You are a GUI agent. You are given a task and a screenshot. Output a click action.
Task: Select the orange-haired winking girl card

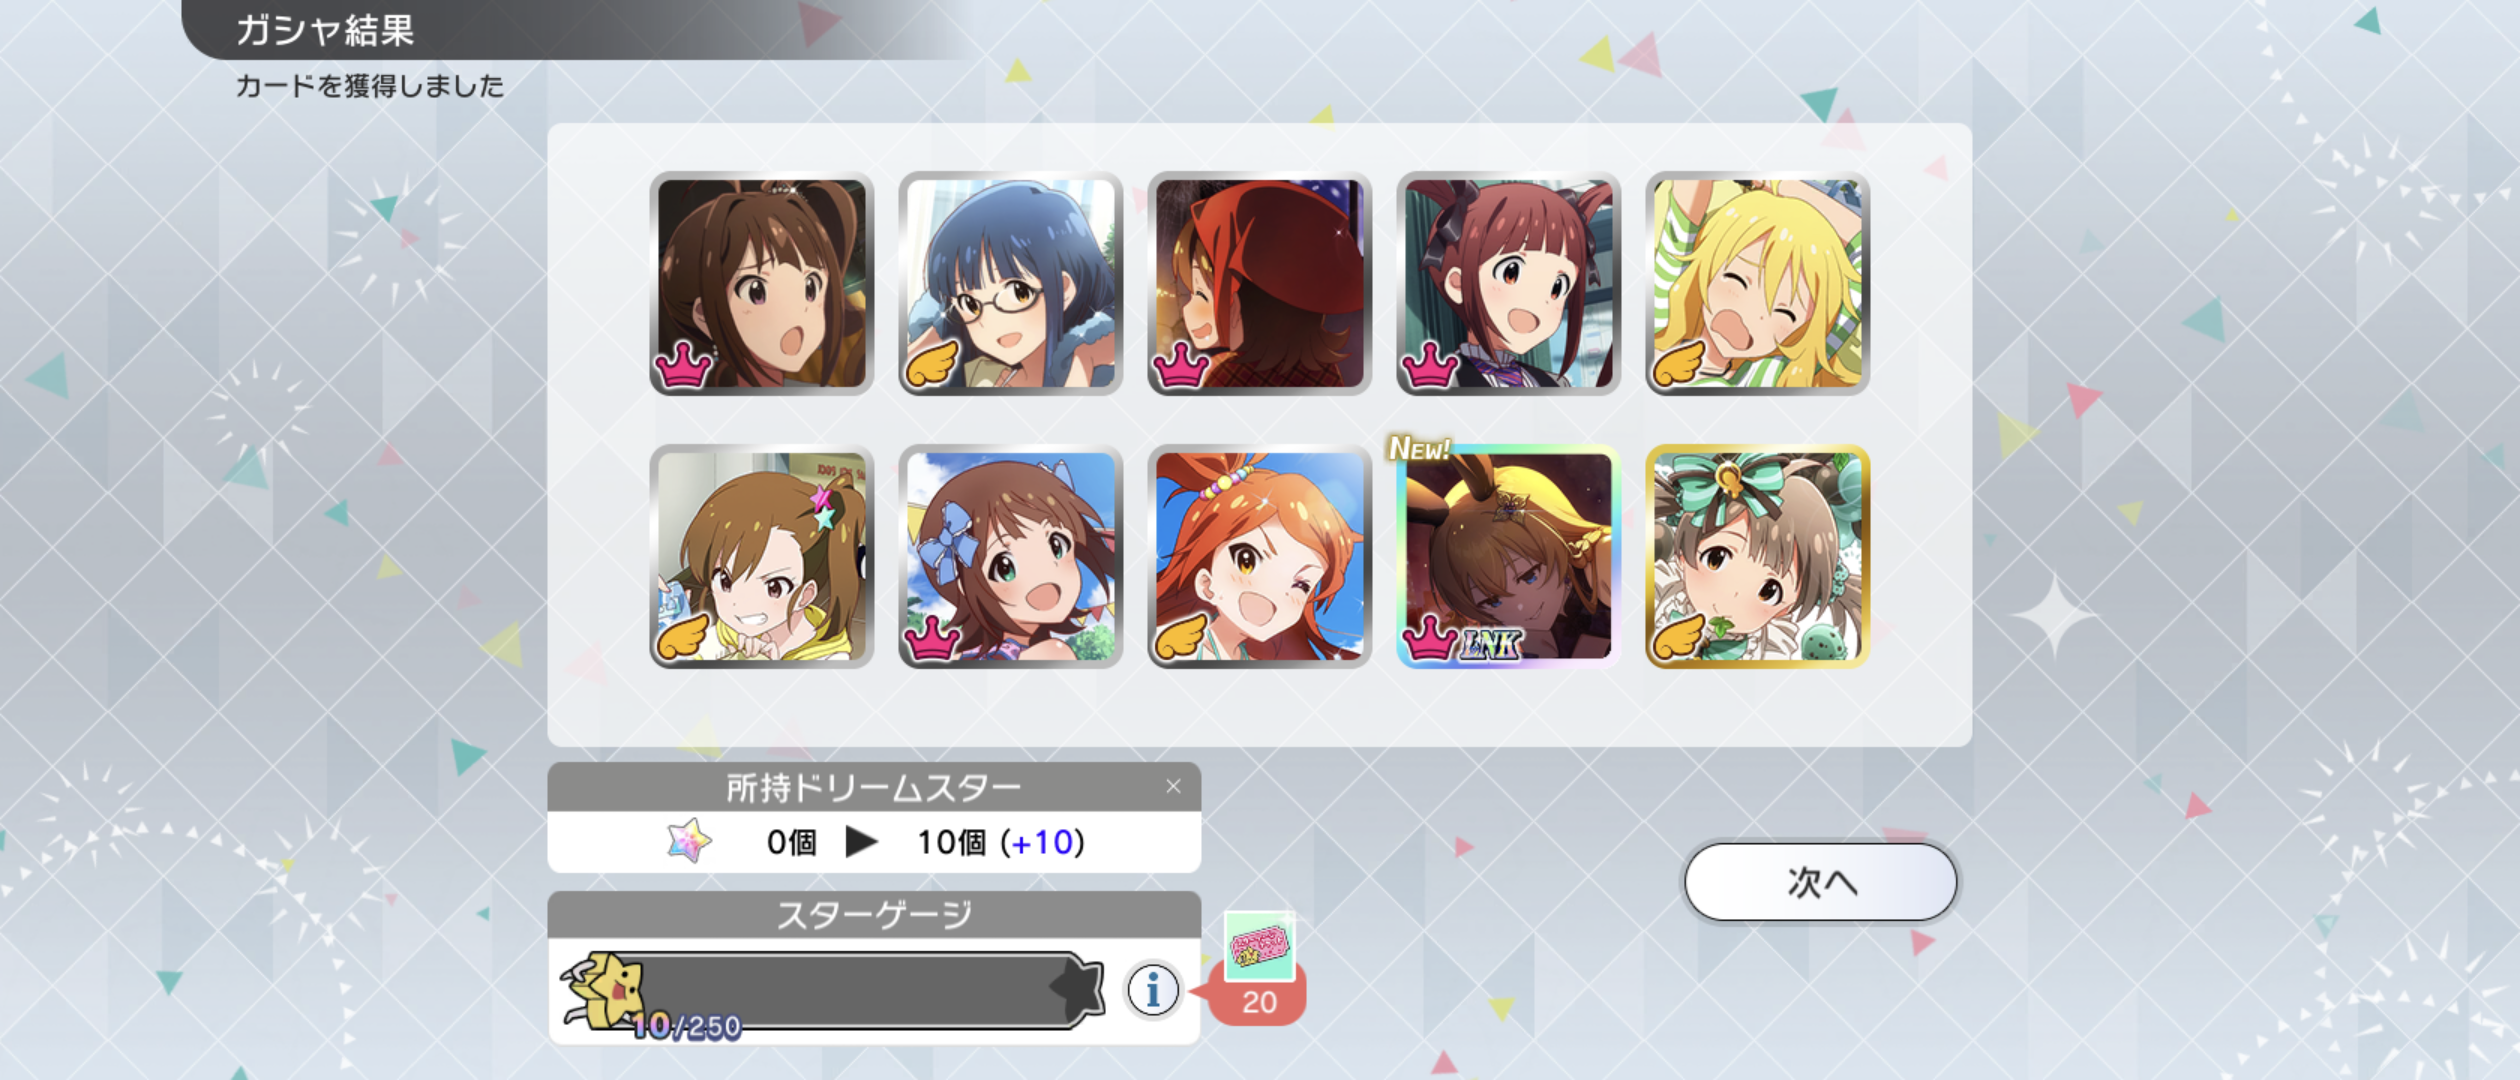[1259, 556]
